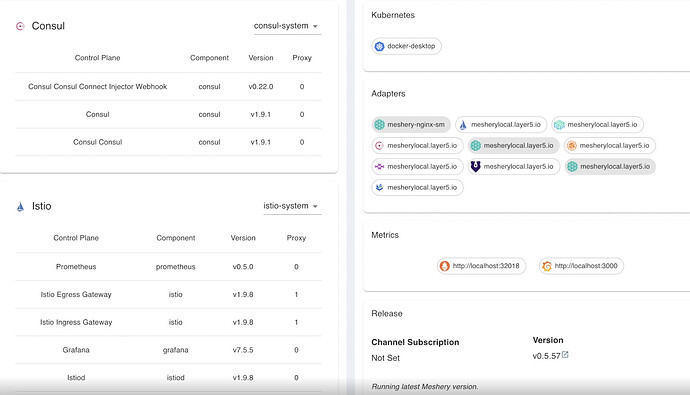Click the Istio adapter chip with sail icon

(501, 124)
